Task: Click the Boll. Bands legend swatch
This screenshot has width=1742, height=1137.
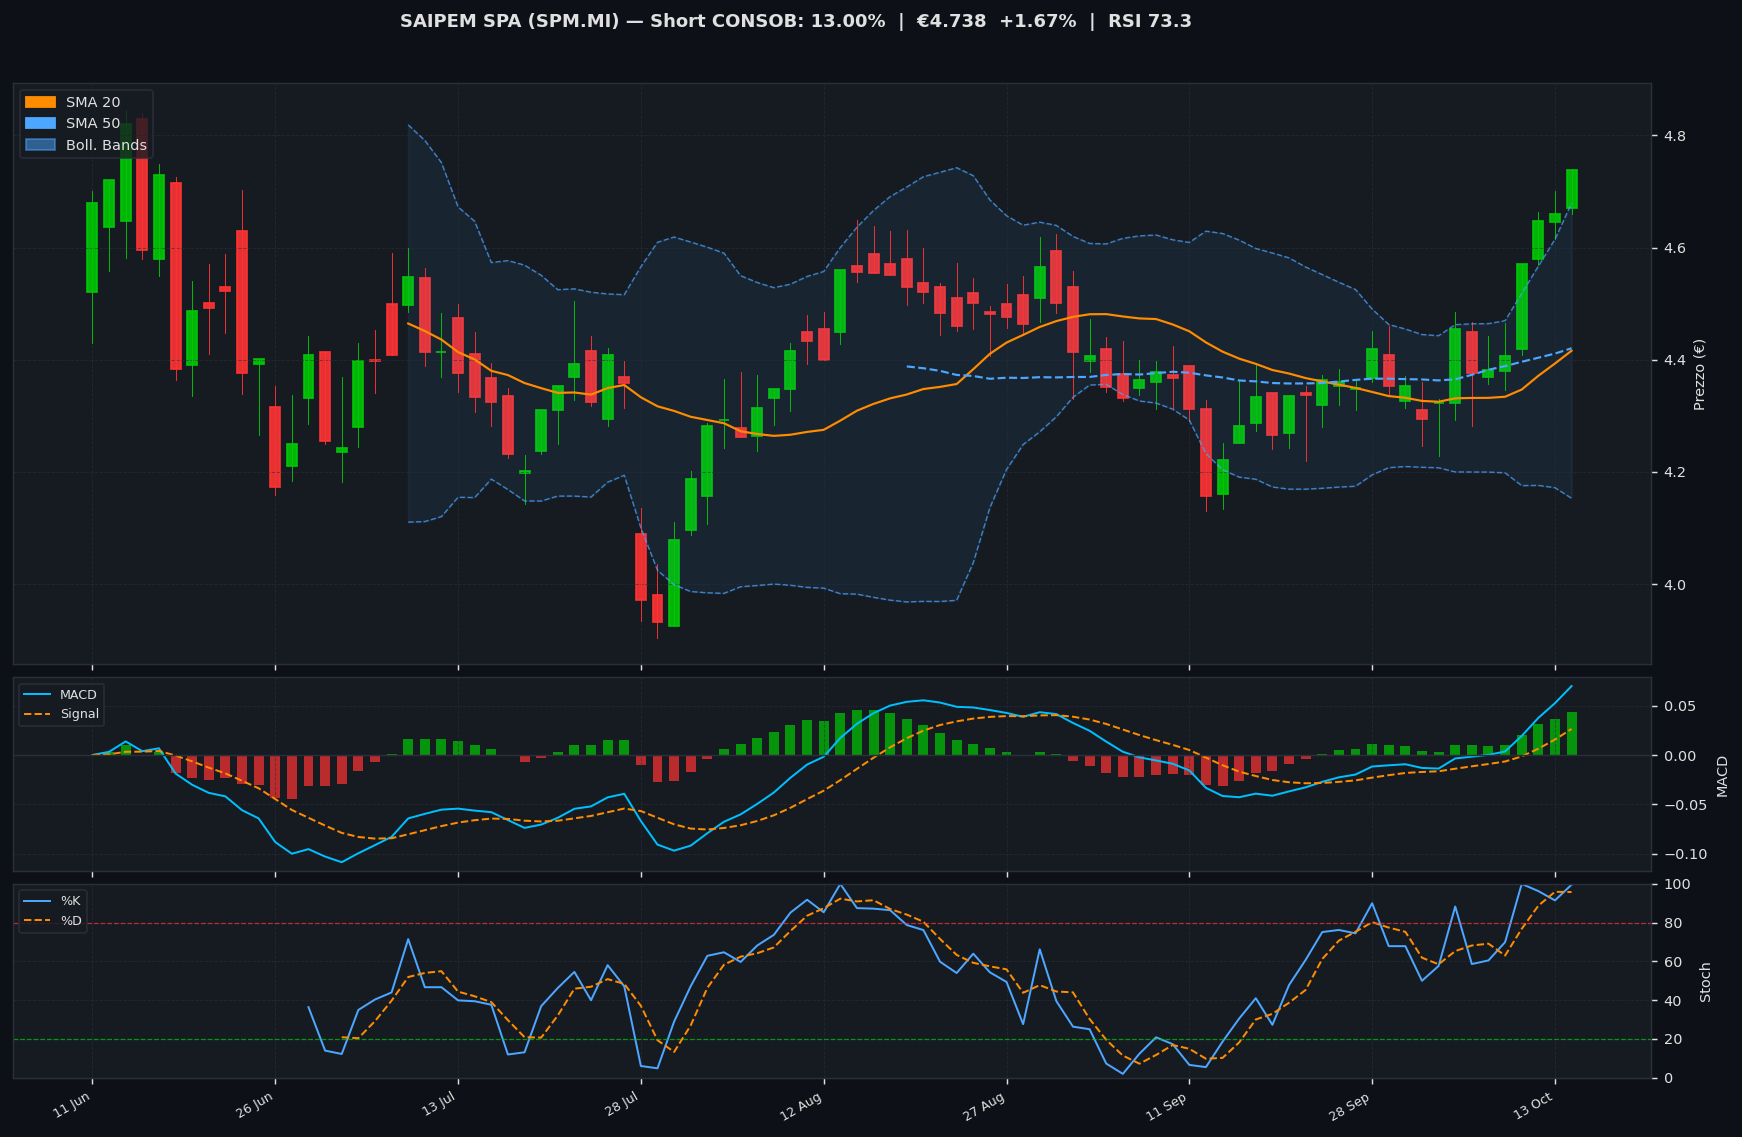Action: tap(40, 145)
